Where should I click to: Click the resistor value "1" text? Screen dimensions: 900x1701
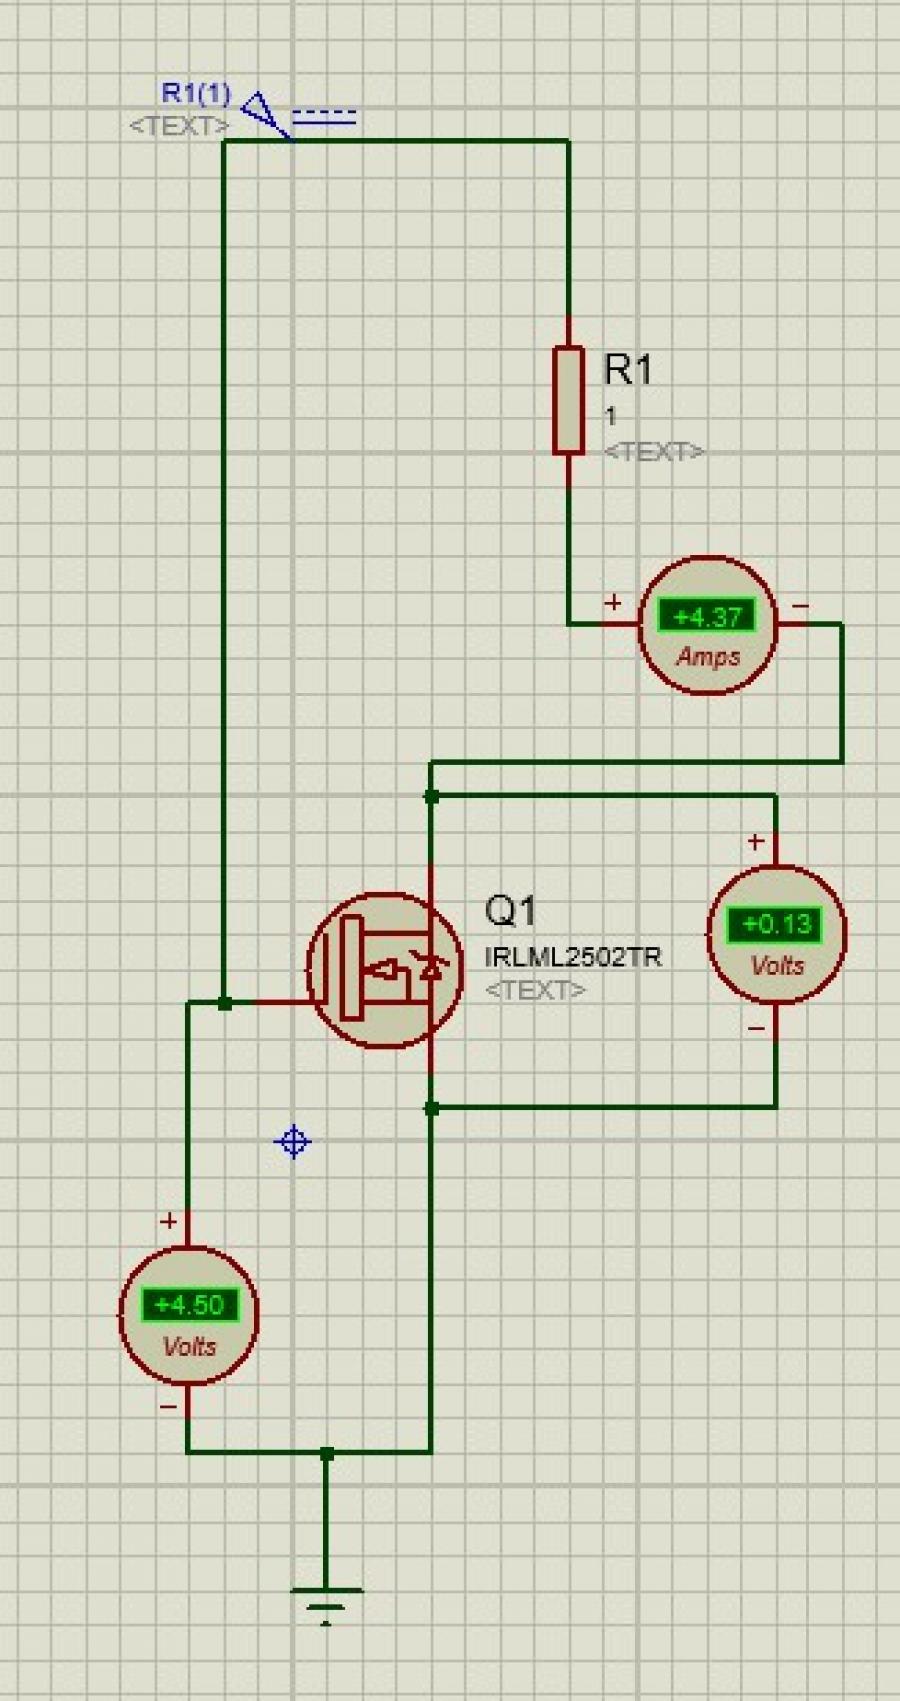(611, 416)
